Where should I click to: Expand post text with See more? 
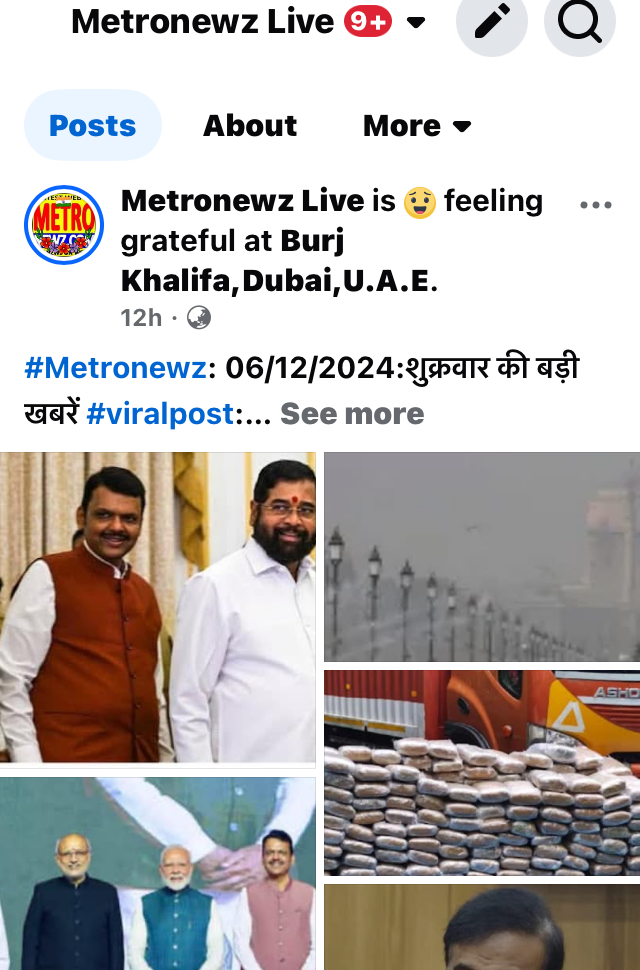352,414
